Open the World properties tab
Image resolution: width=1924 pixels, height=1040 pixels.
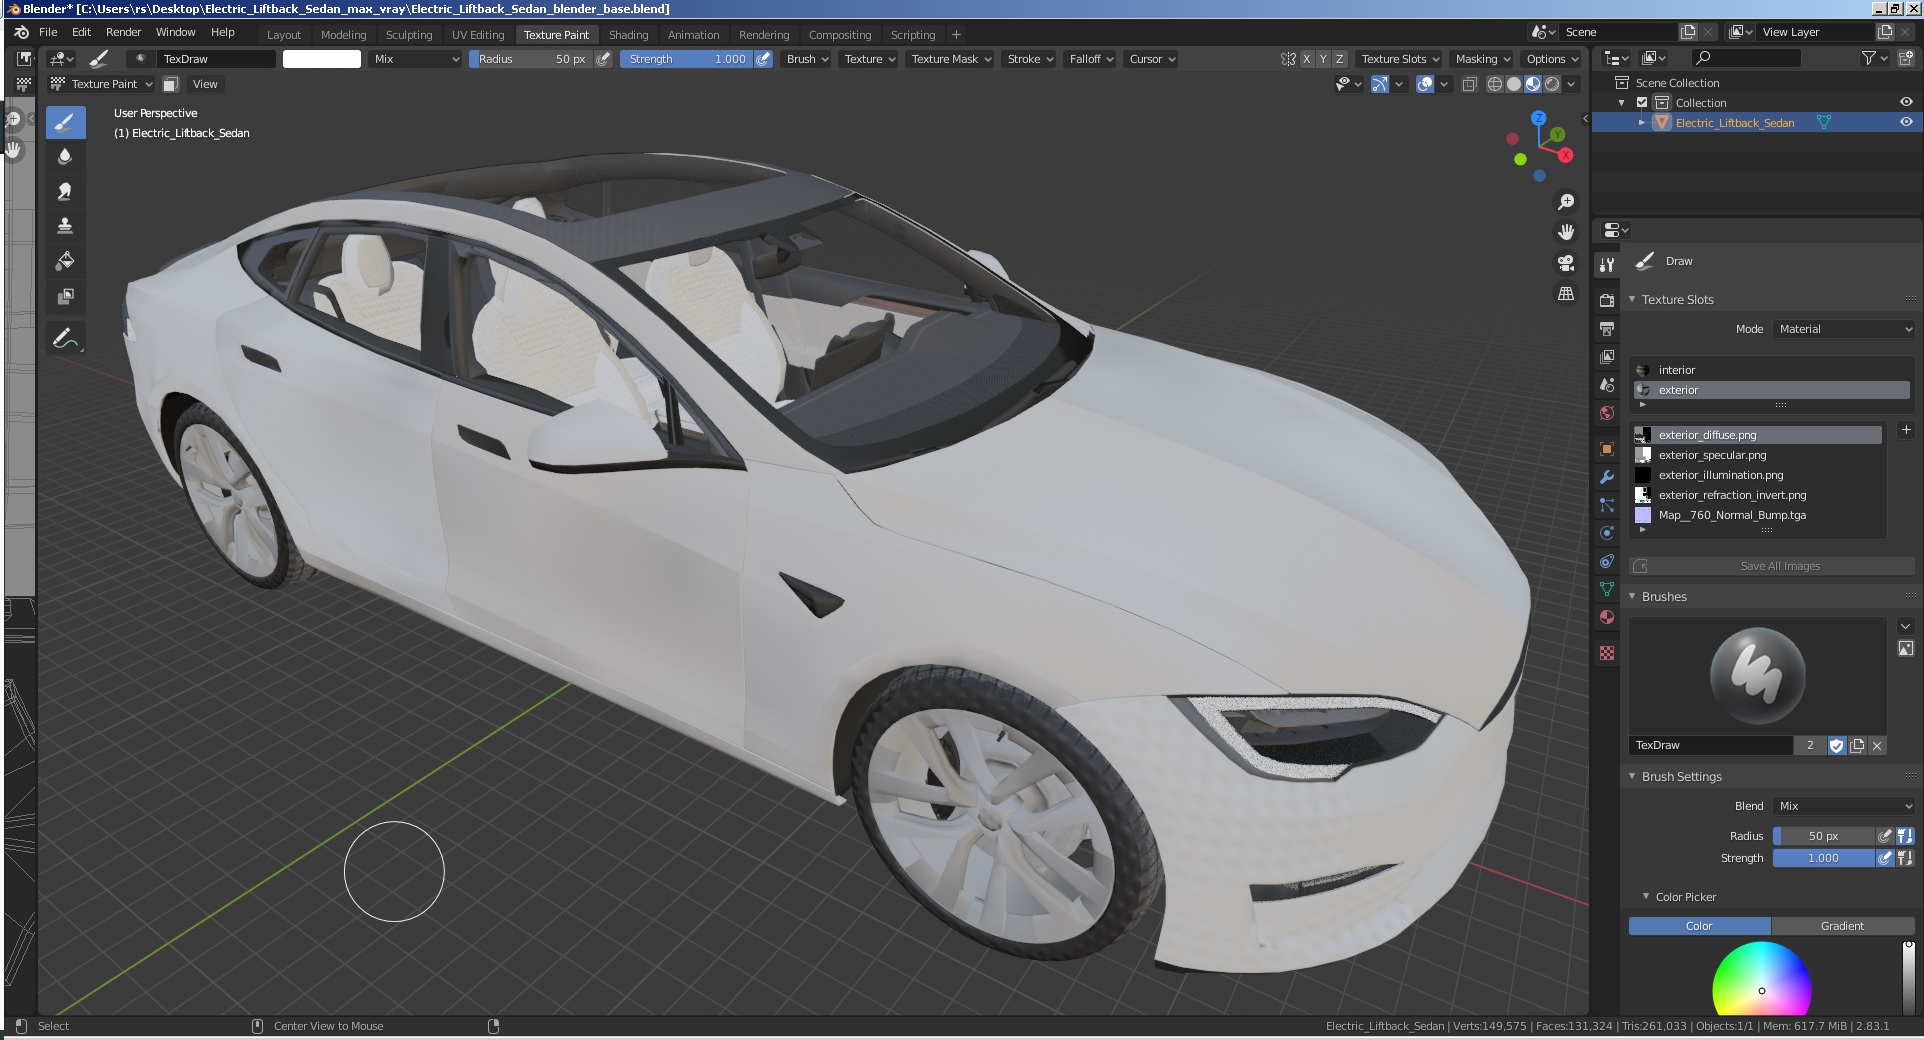coord(1607,412)
